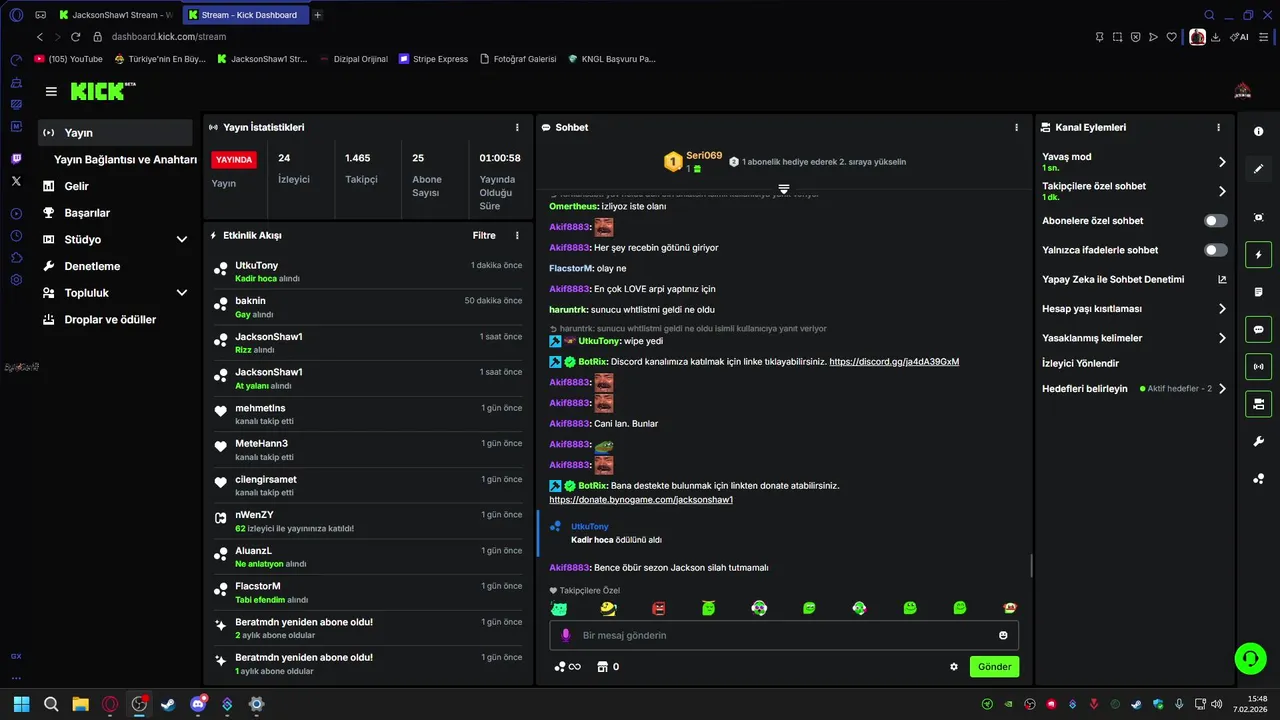
Task: Click the Gönder send button
Action: pyautogui.click(x=994, y=667)
